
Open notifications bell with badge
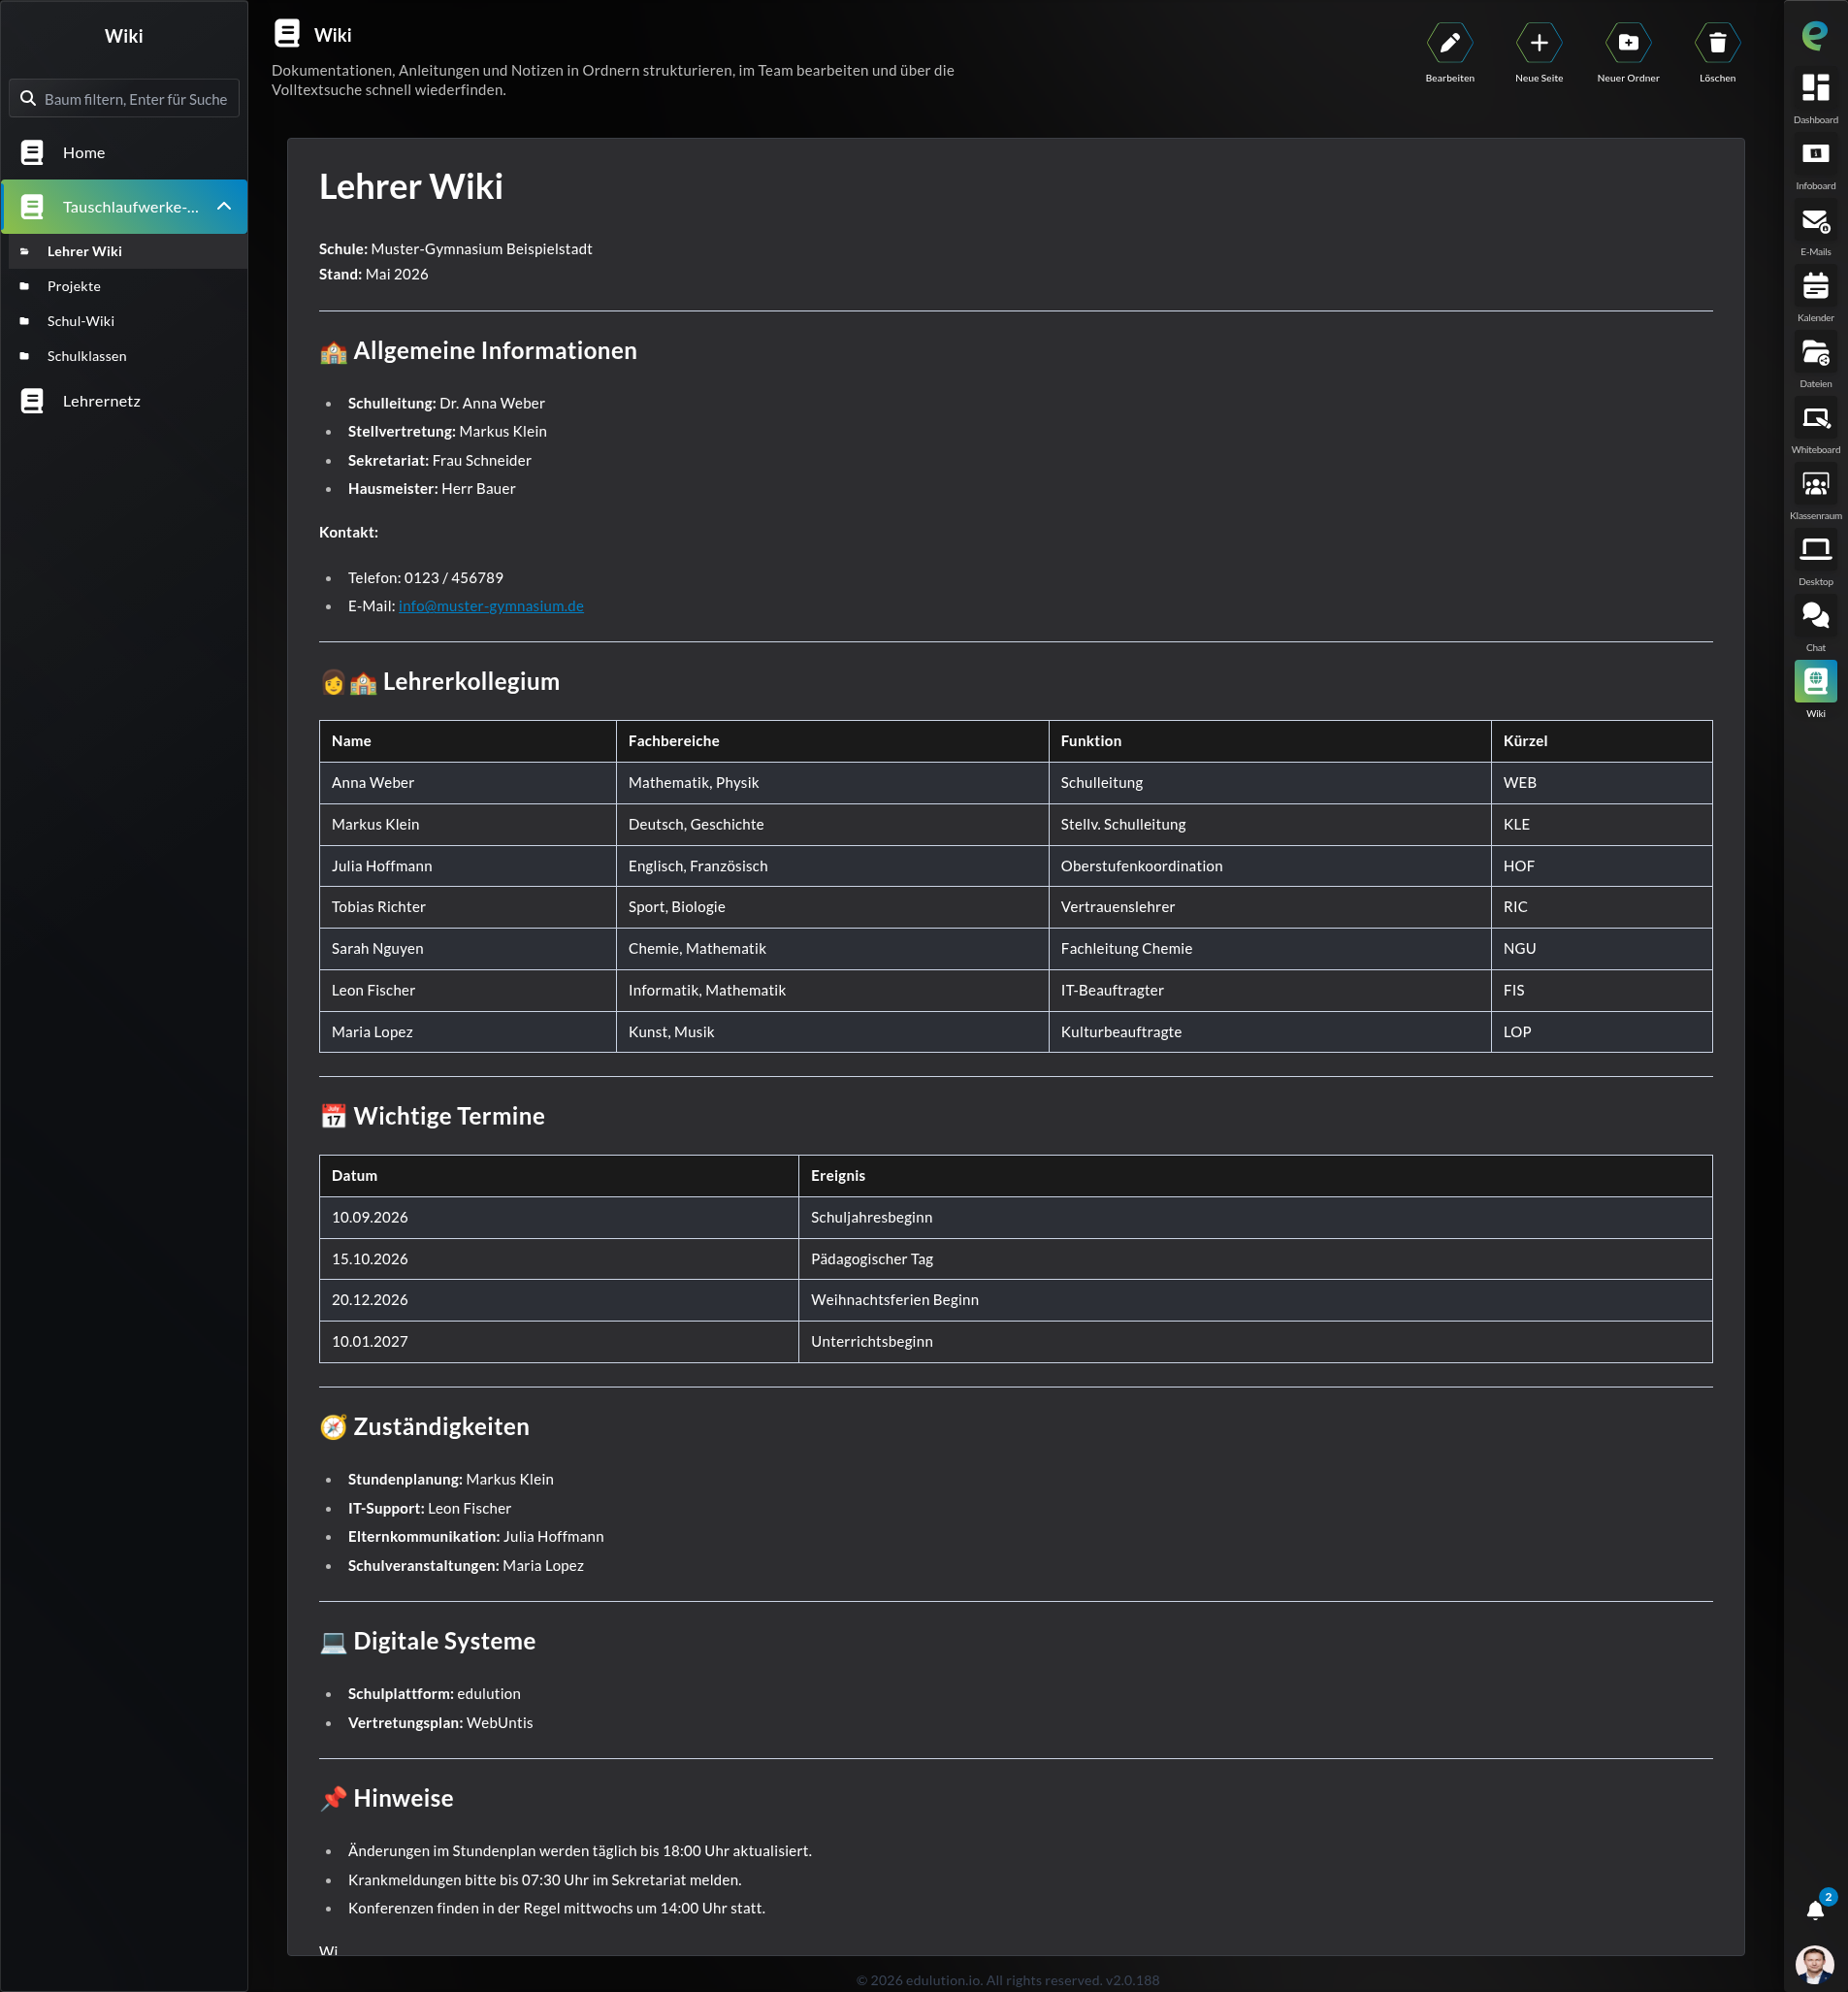[x=1815, y=1910]
